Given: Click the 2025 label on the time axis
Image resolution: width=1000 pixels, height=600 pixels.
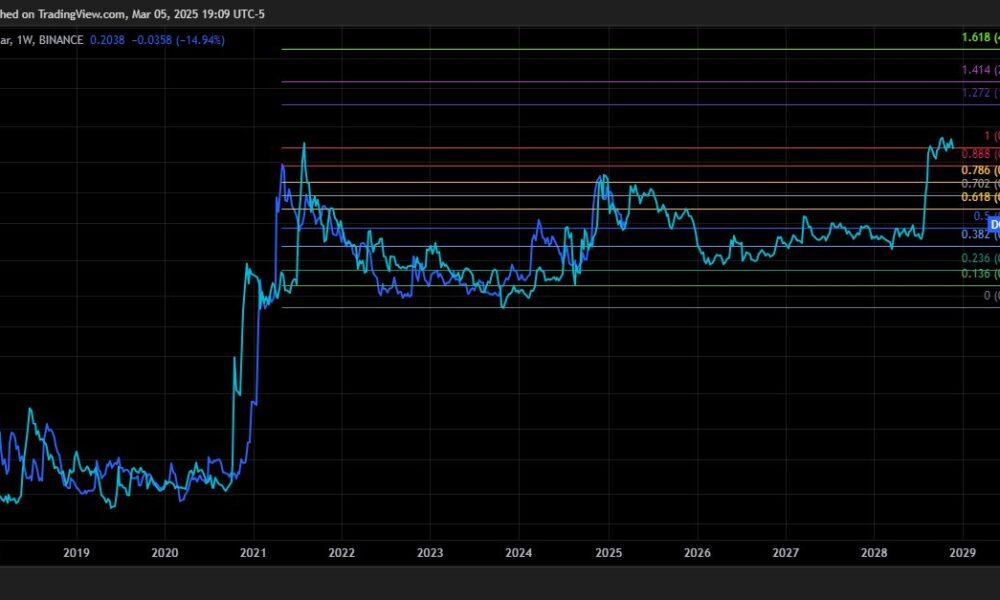Looking at the screenshot, I should click(x=609, y=552).
